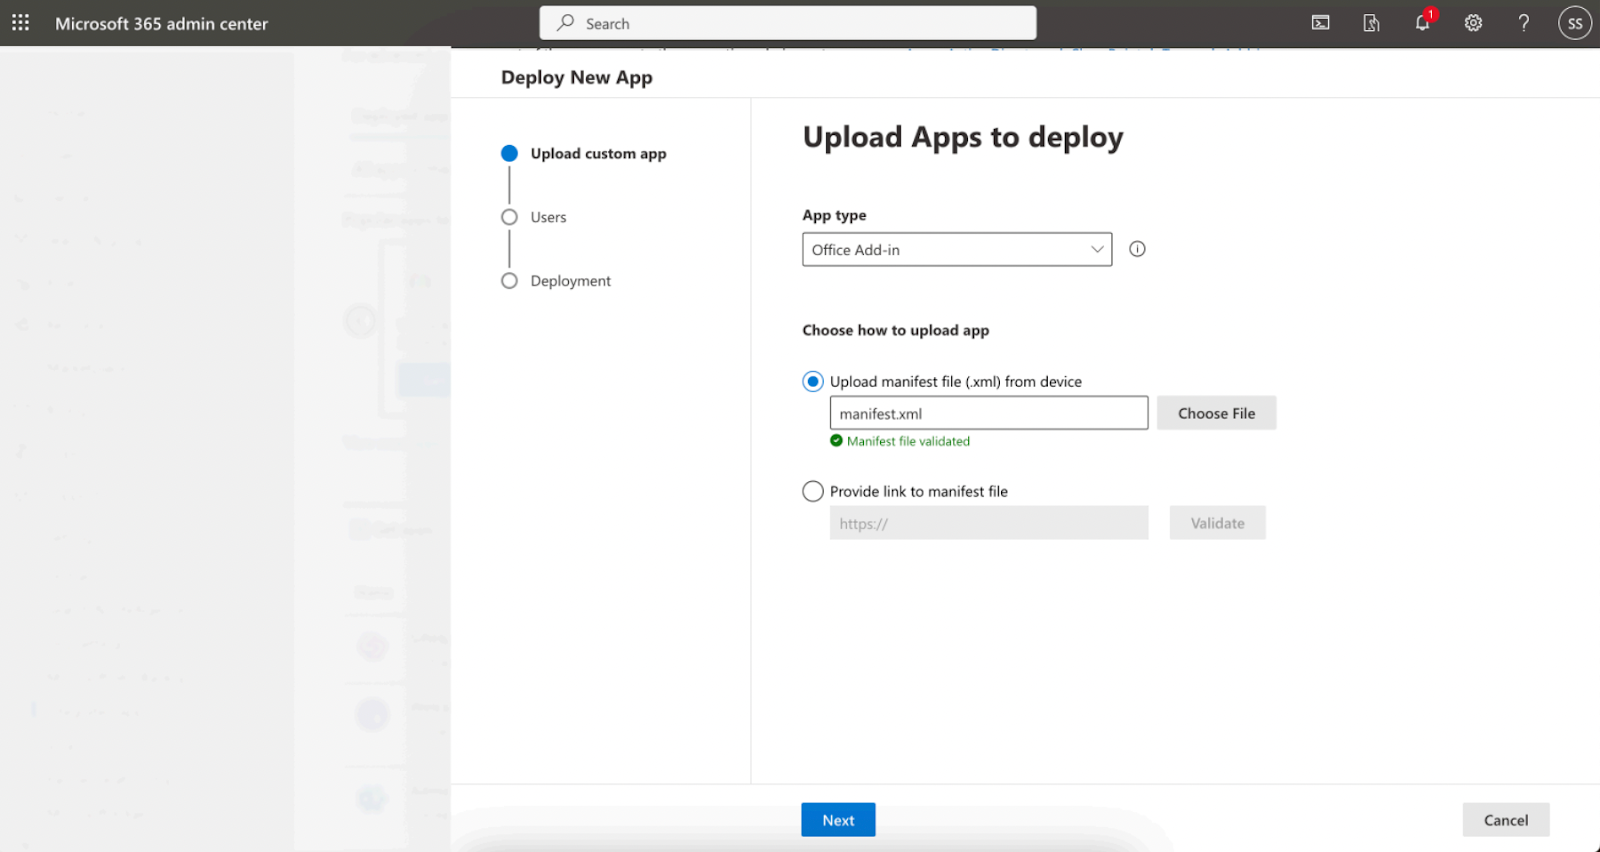
Task: Select Provide link to manifest file option
Action: point(813,491)
